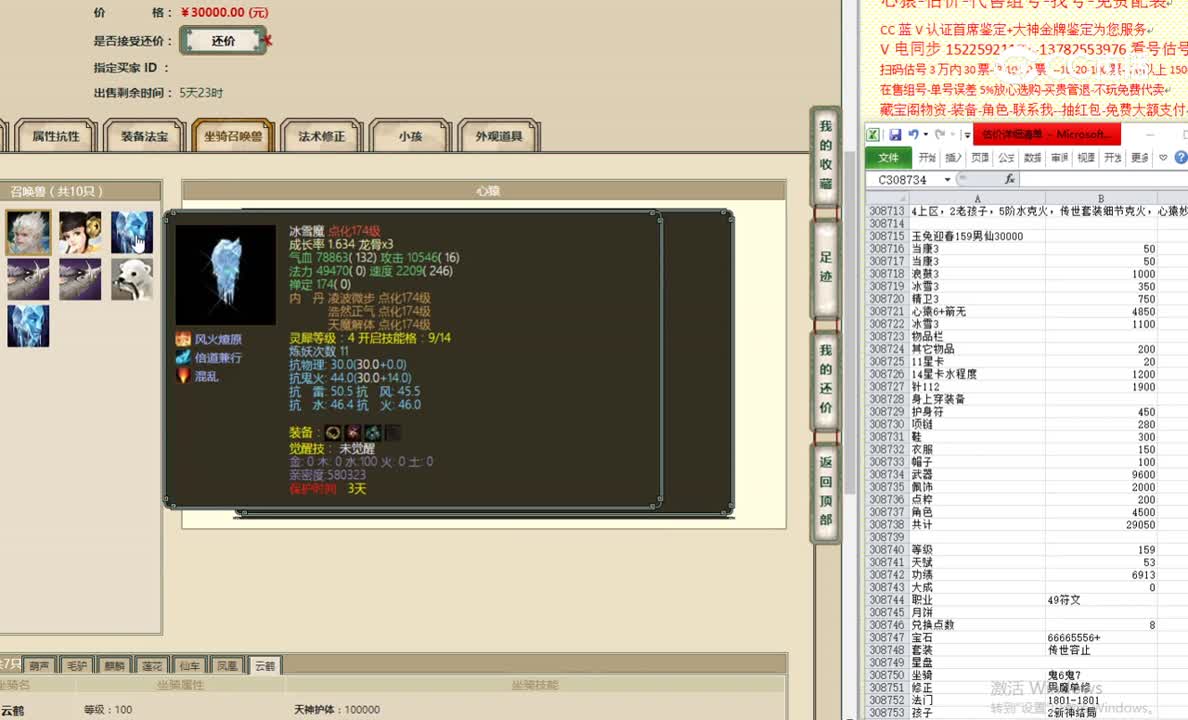Click the Undo icon in Excel

click(x=915, y=135)
